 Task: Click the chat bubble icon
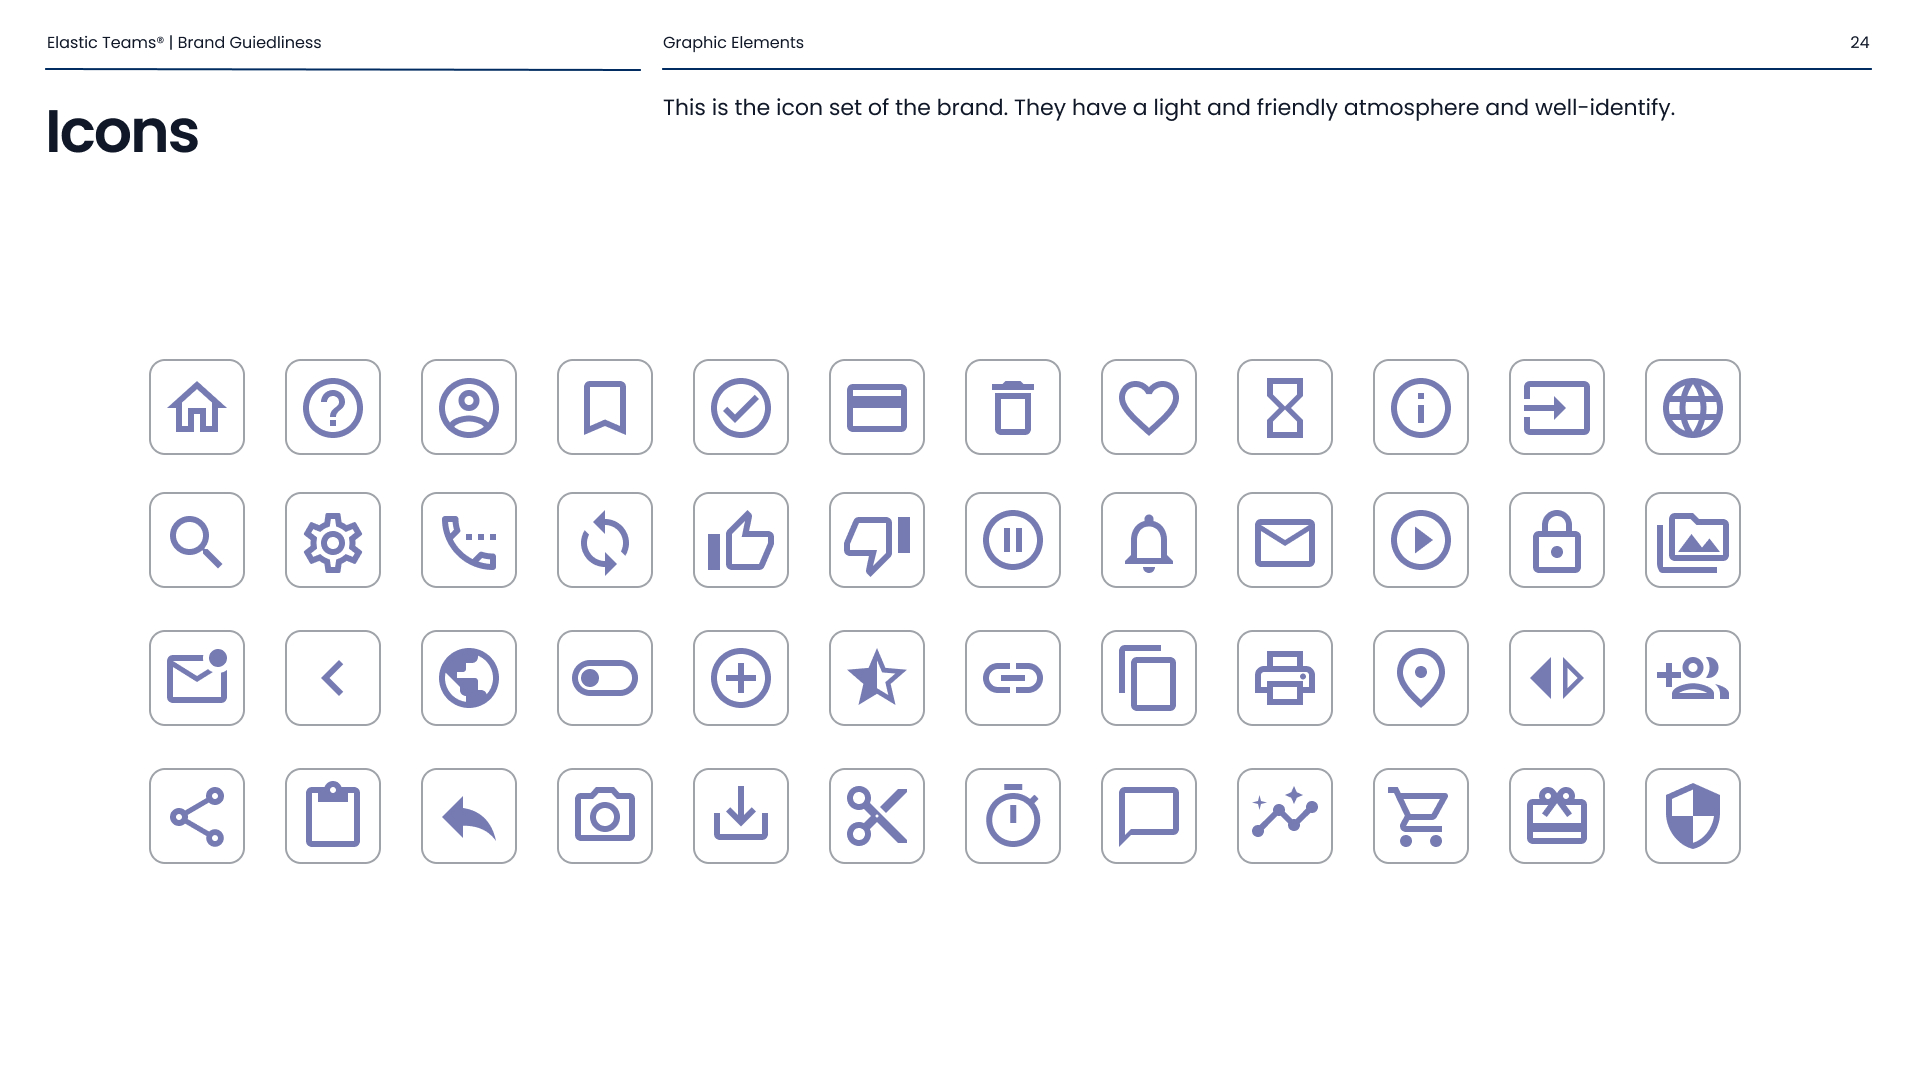click(1149, 816)
